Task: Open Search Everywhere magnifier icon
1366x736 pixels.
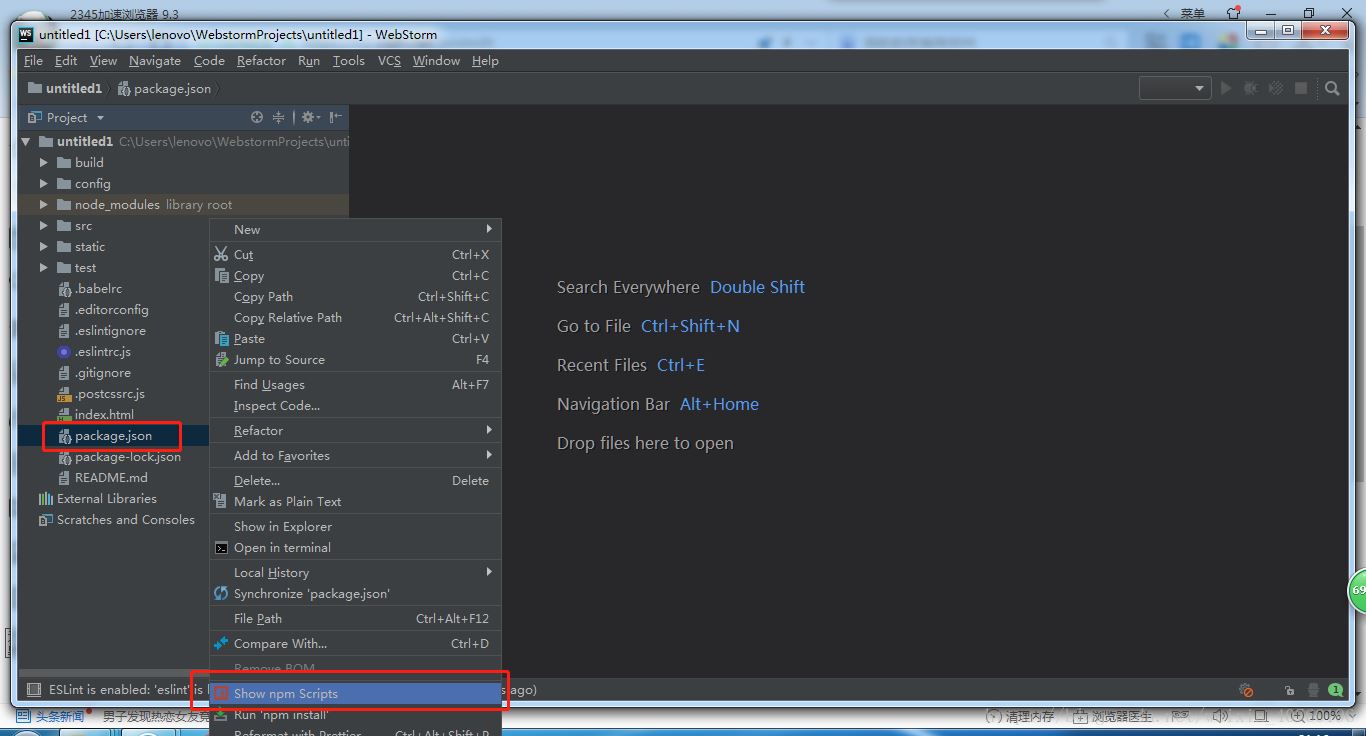Action: (1332, 88)
